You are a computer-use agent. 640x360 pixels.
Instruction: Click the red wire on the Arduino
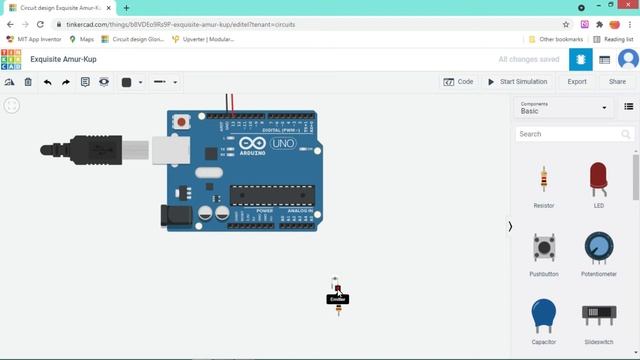(232, 104)
